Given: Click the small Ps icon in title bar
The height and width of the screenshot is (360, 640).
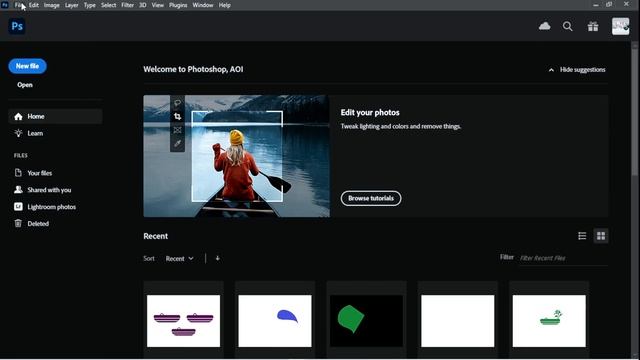Looking at the screenshot, I should [4, 5].
